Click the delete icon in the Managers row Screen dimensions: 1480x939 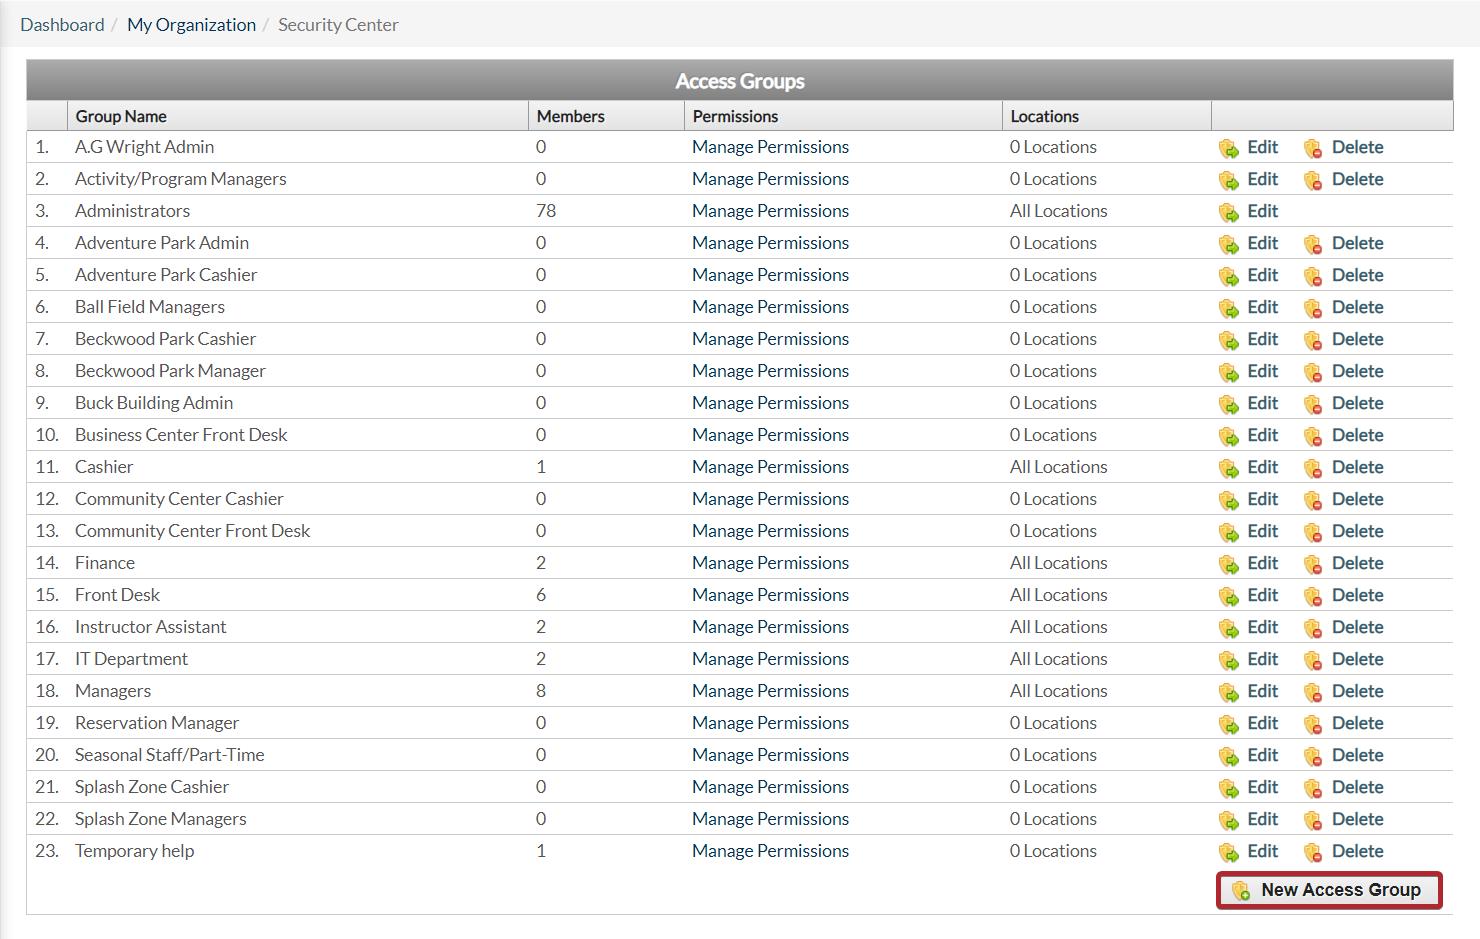pyautogui.click(x=1313, y=693)
